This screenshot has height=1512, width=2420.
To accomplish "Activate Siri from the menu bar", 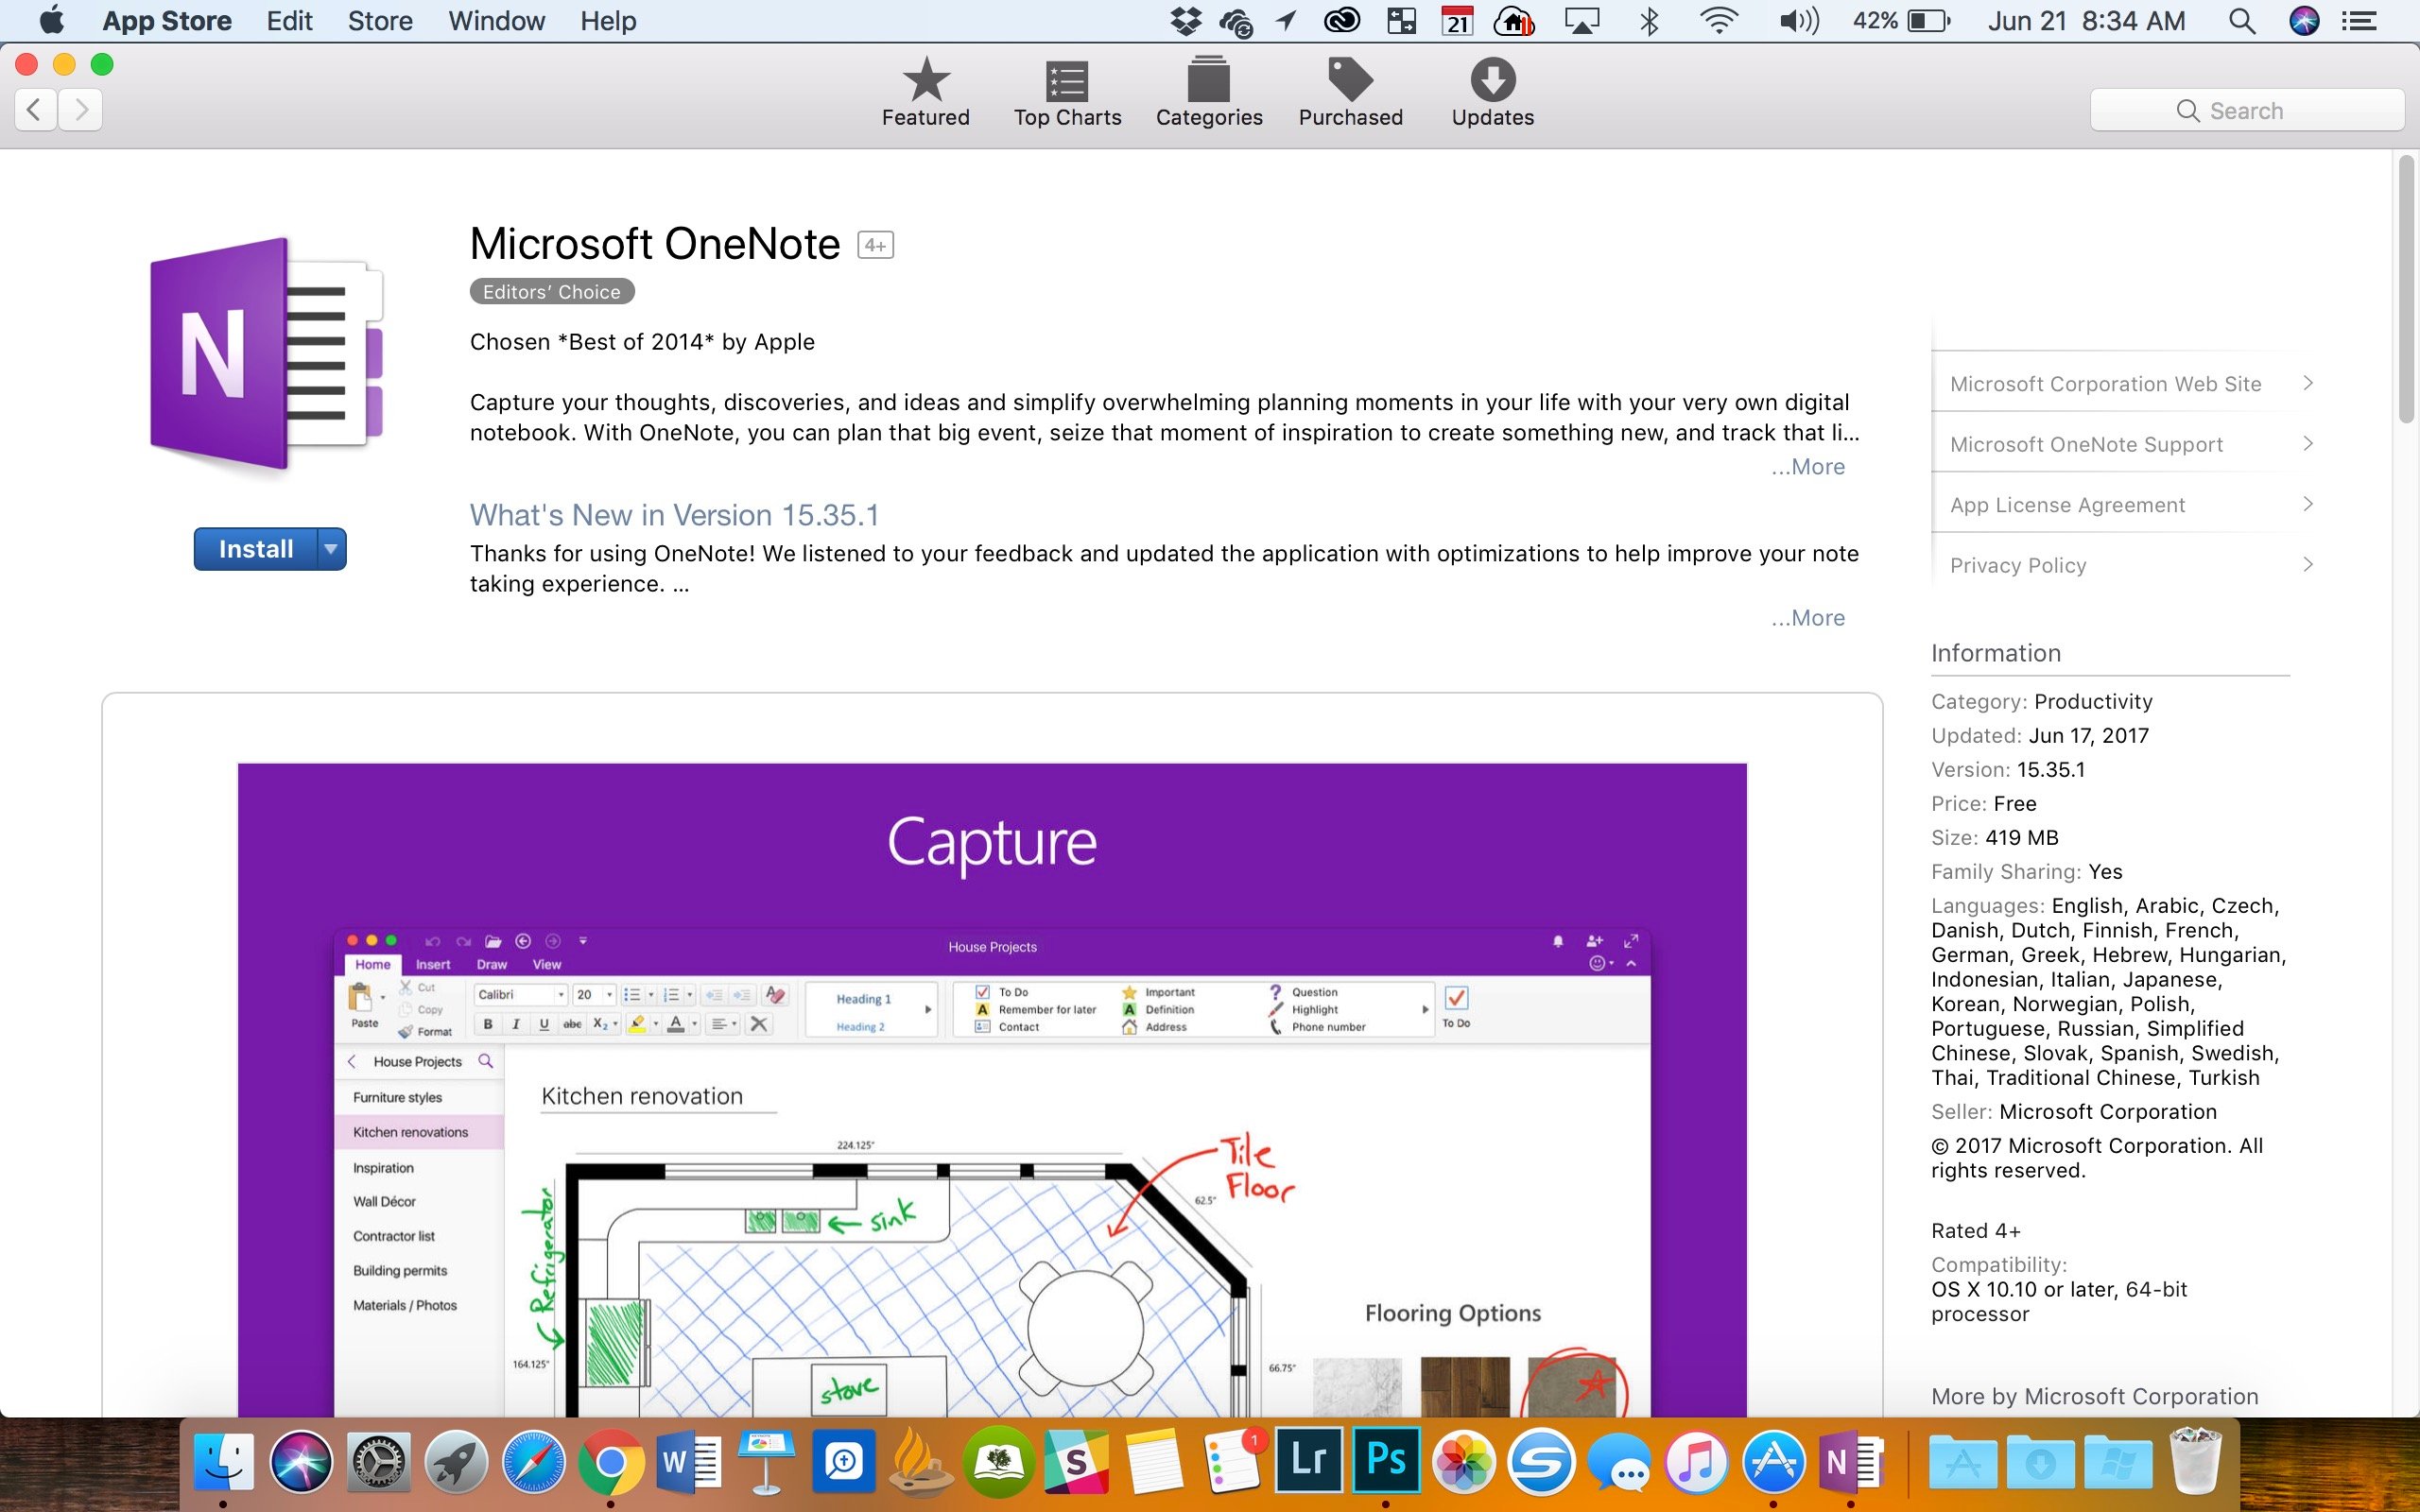I will tap(2304, 21).
